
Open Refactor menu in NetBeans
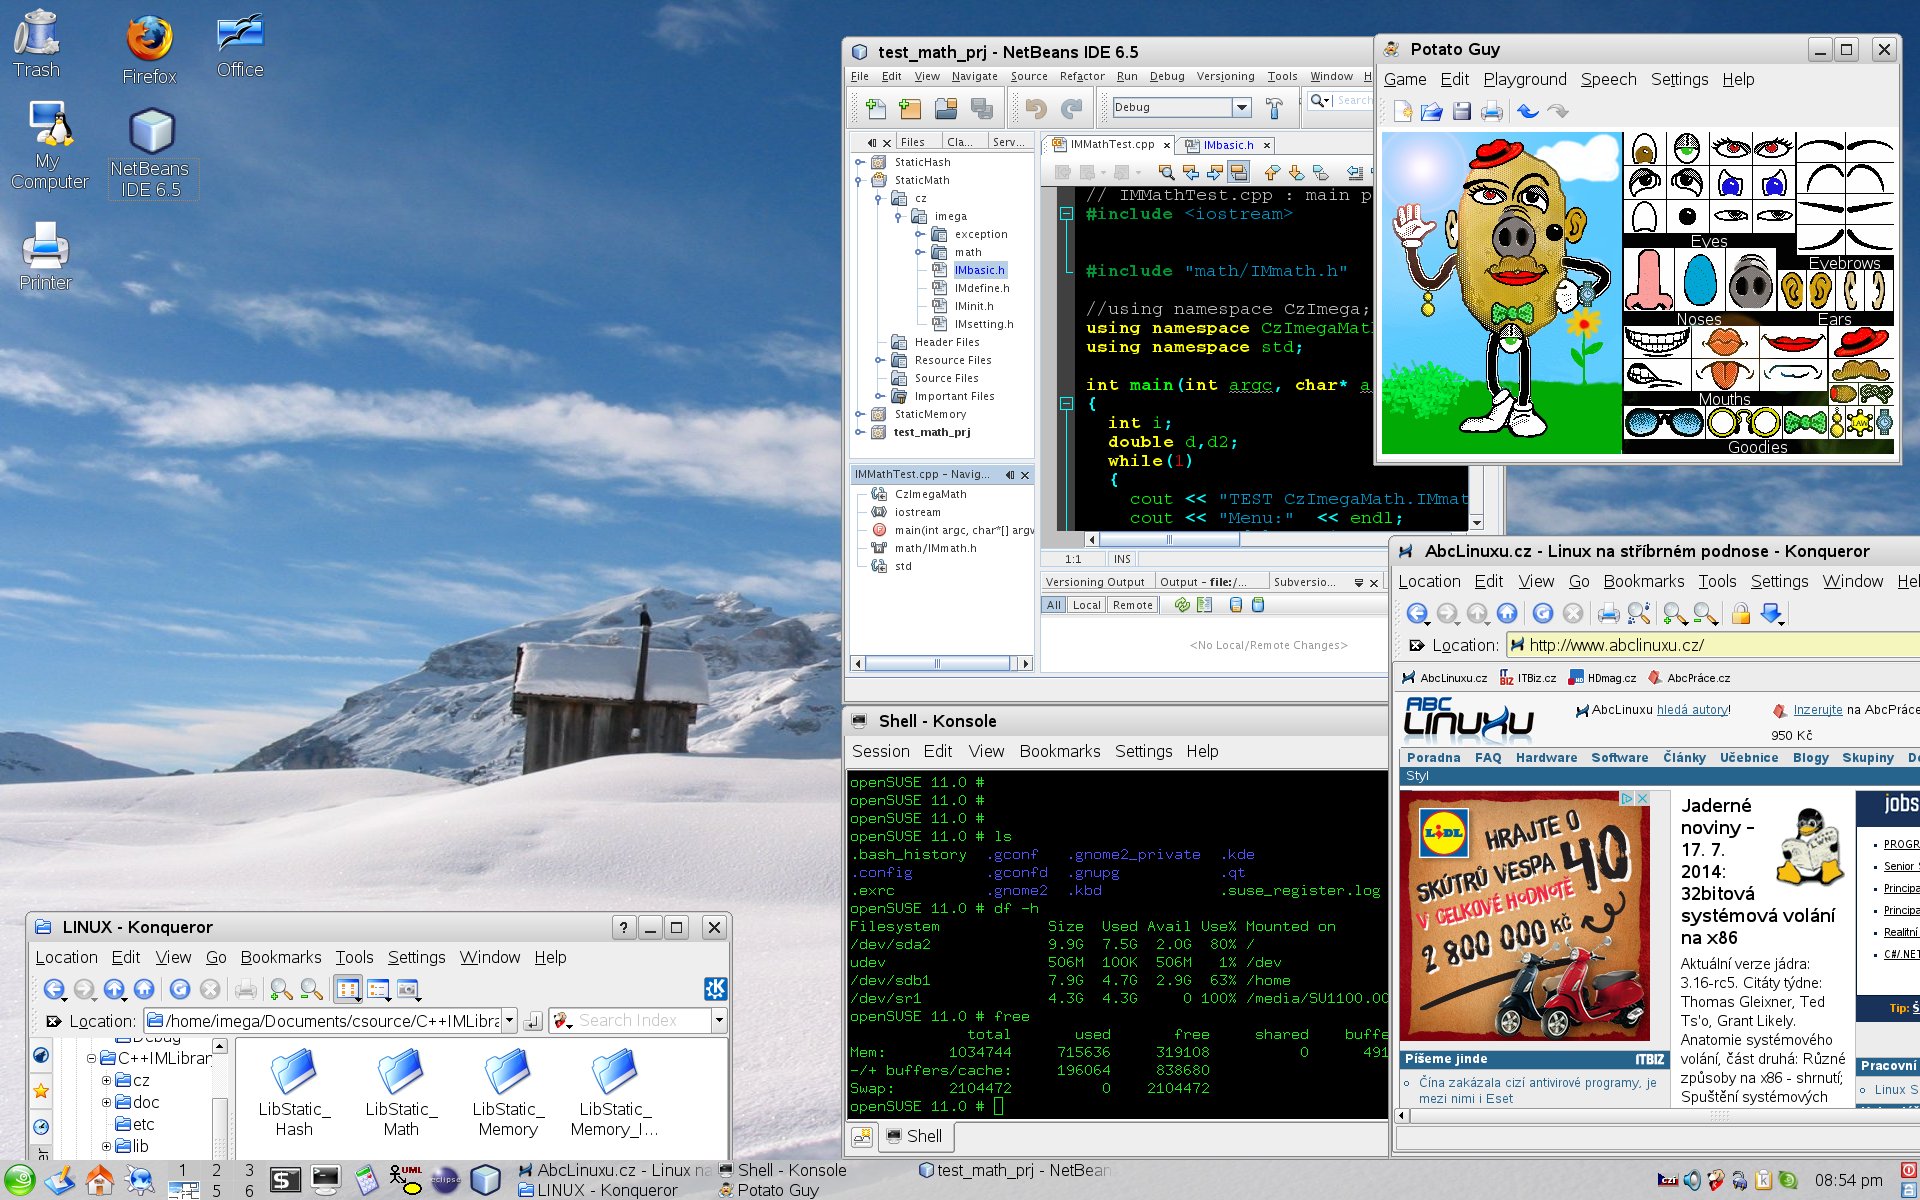pos(1082,76)
